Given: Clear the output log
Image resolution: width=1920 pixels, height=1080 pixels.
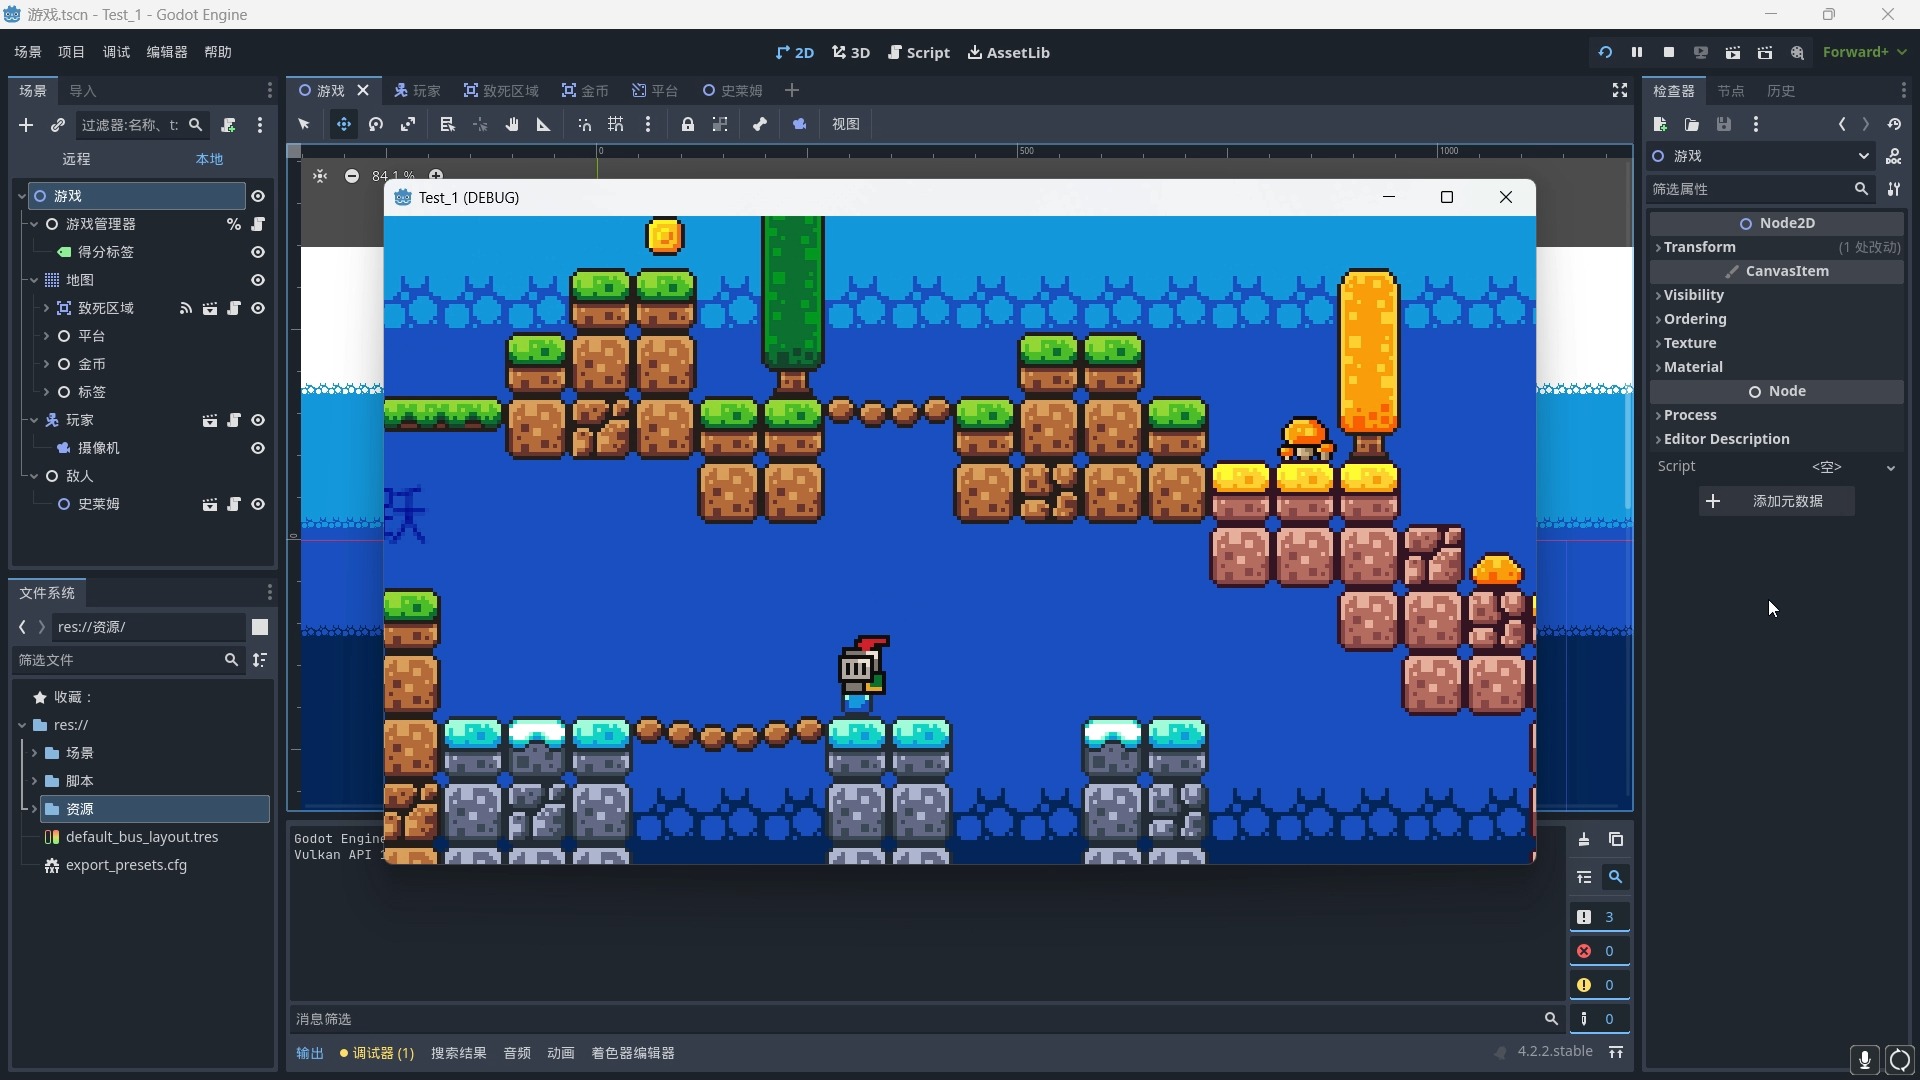Looking at the screenshot, I should coord(1584,840).
